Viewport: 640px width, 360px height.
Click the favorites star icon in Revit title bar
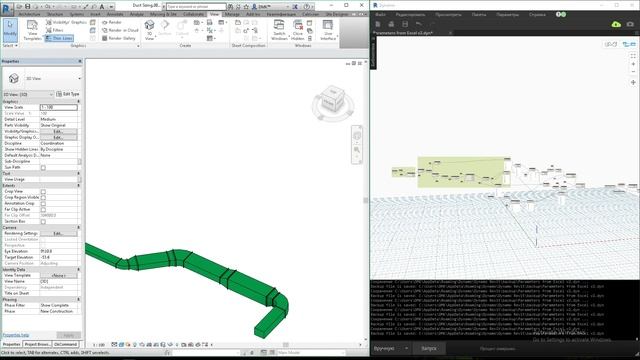[x=246, y=7]
